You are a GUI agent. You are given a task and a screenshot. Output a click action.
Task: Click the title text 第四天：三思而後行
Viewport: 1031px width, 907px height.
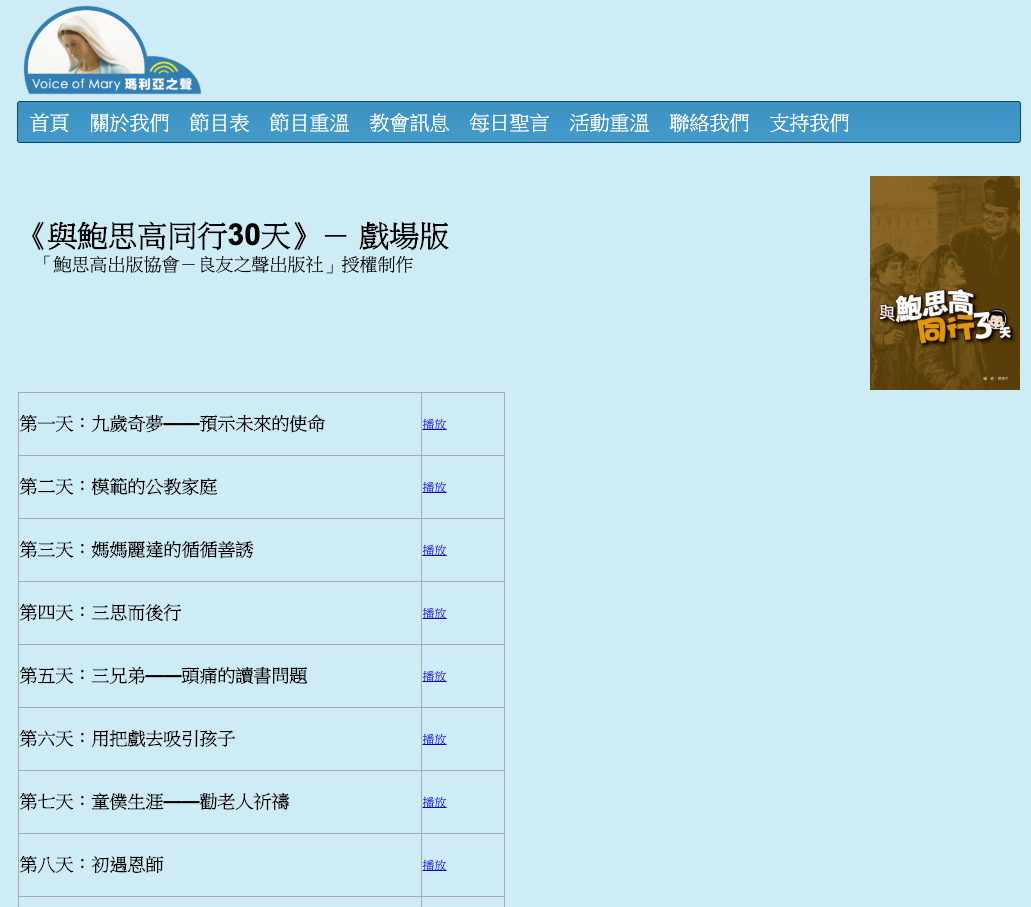tap(101, 613)
